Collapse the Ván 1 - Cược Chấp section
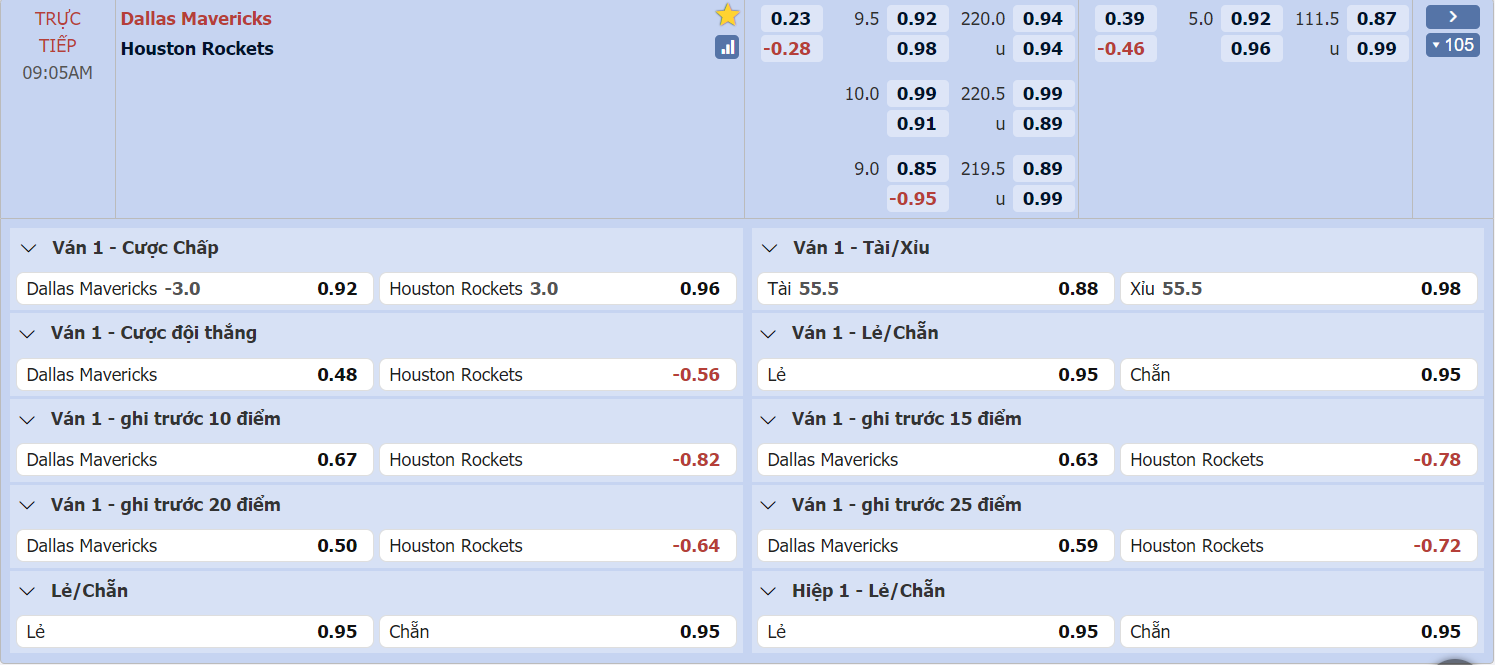This screenshot has height=665, width=1495. tap(29, 248)
